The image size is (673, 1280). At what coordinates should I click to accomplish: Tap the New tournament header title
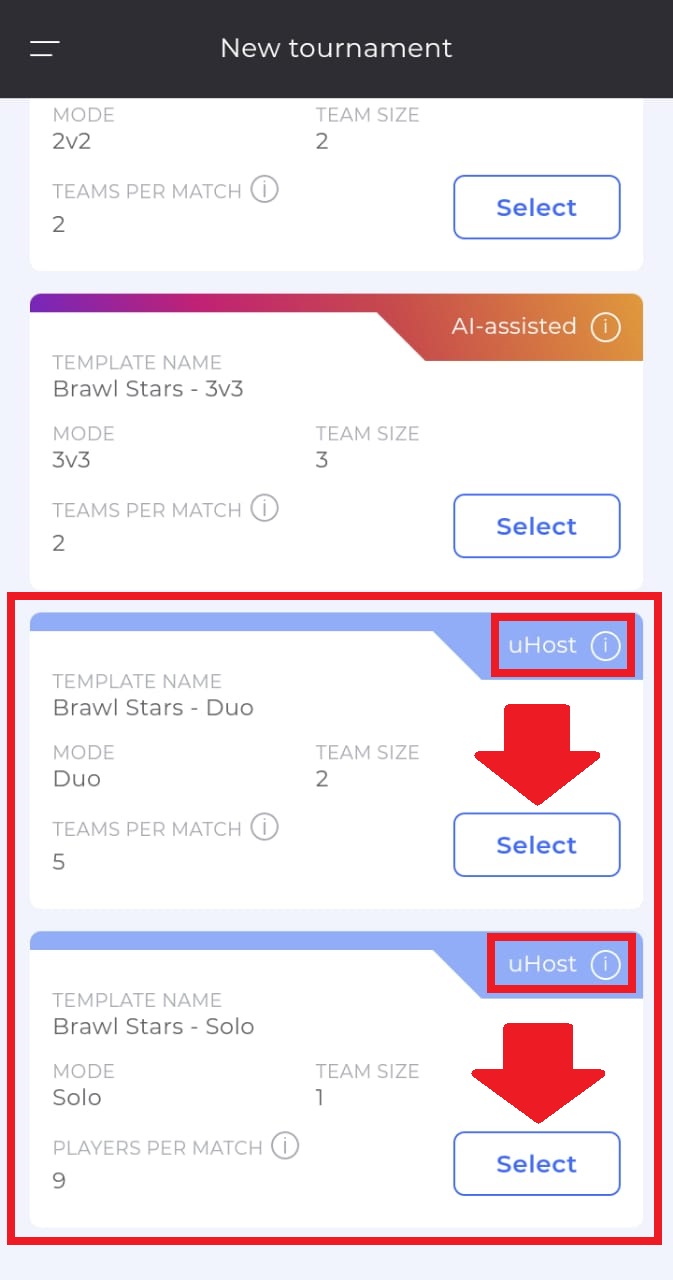point(336,48)
